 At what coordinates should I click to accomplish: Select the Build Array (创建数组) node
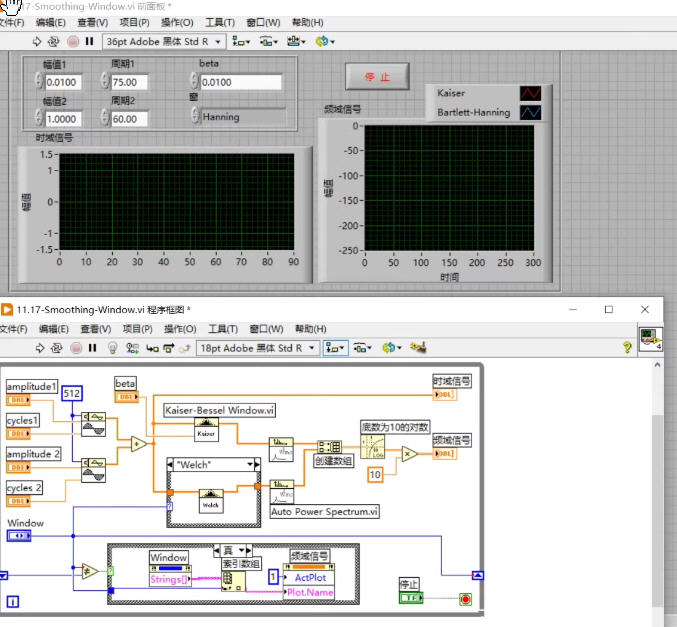[329, 446]
